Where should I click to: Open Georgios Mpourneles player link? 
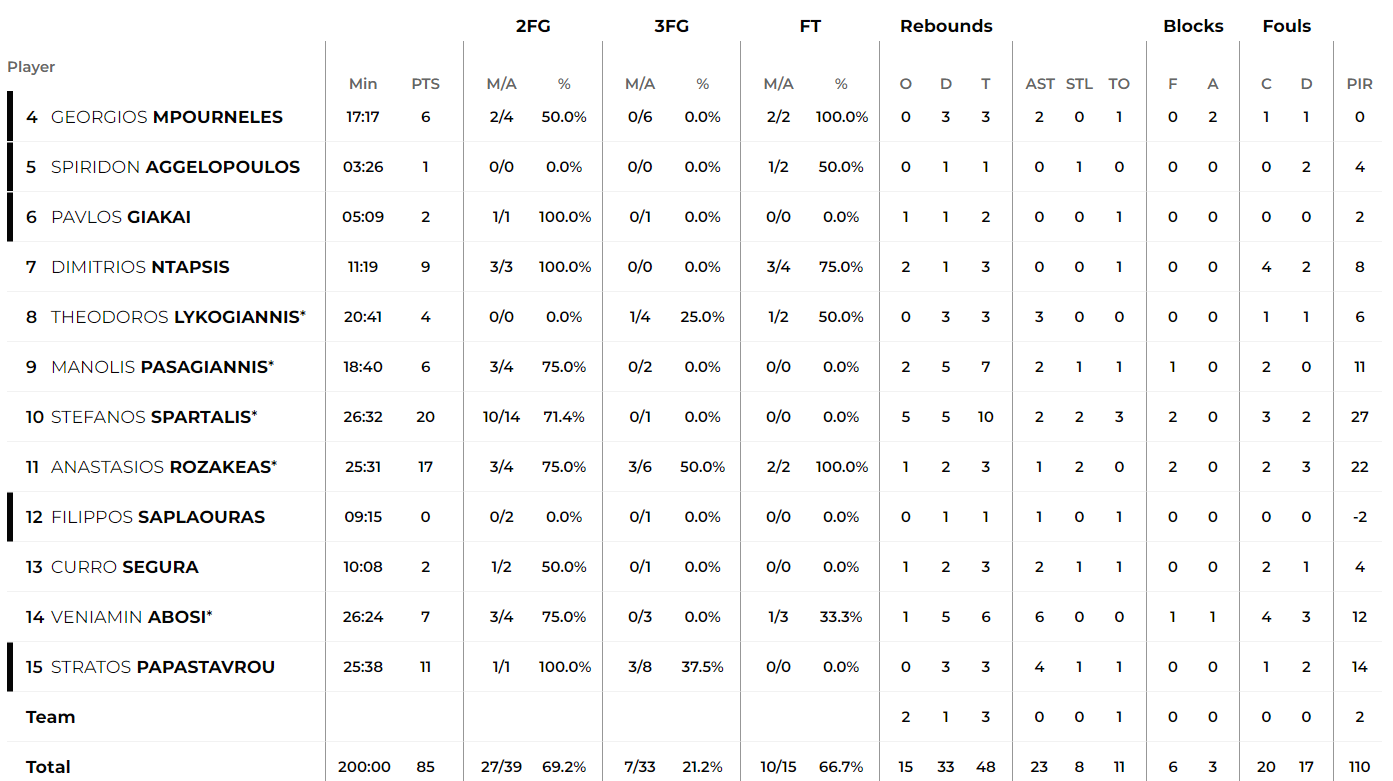click(167, 117)
